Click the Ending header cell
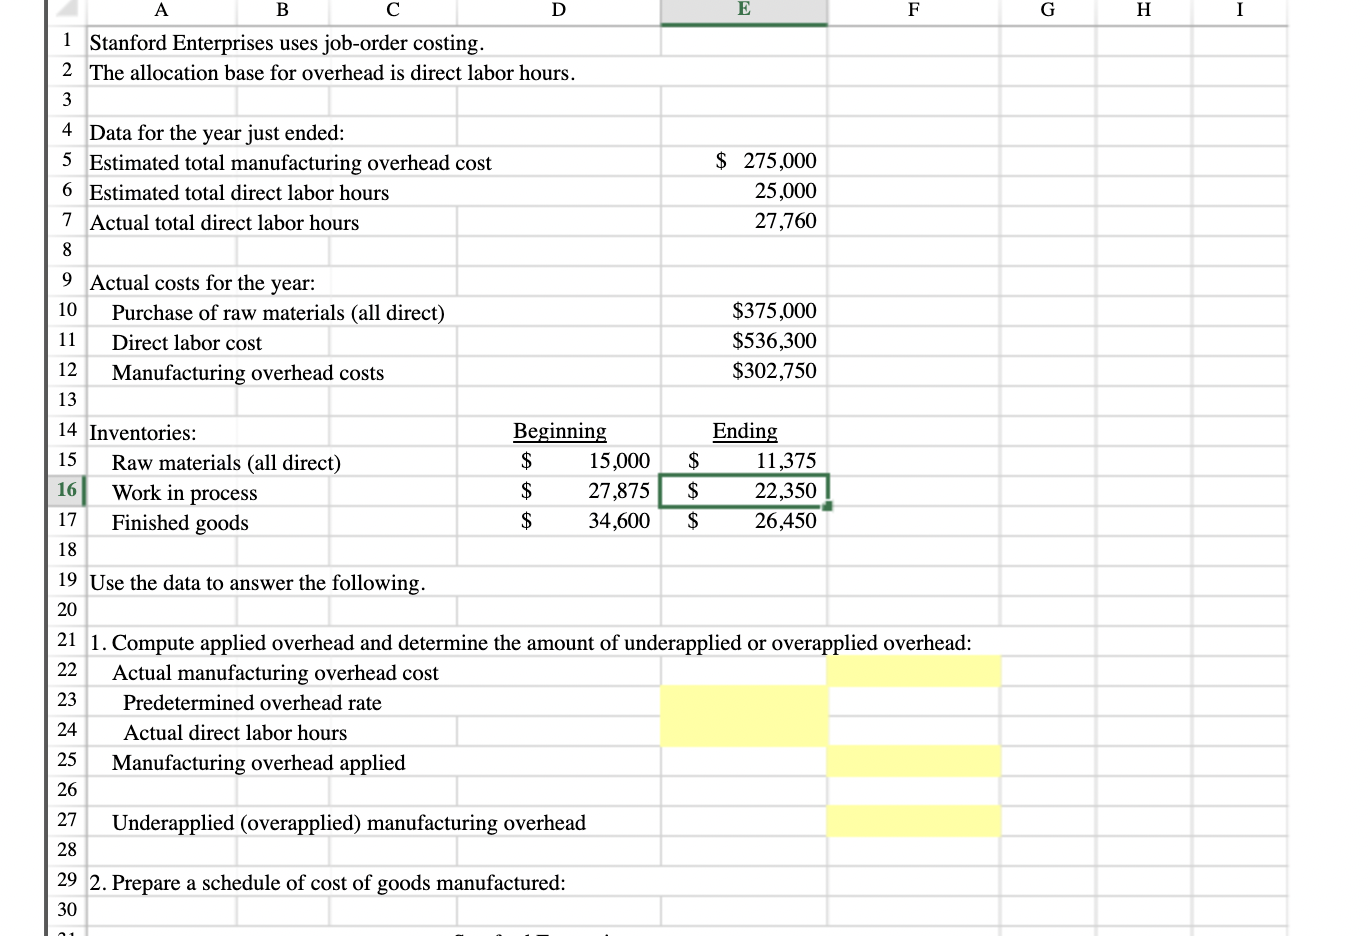Screen dimensions: 1370x936 coord(743,431)
